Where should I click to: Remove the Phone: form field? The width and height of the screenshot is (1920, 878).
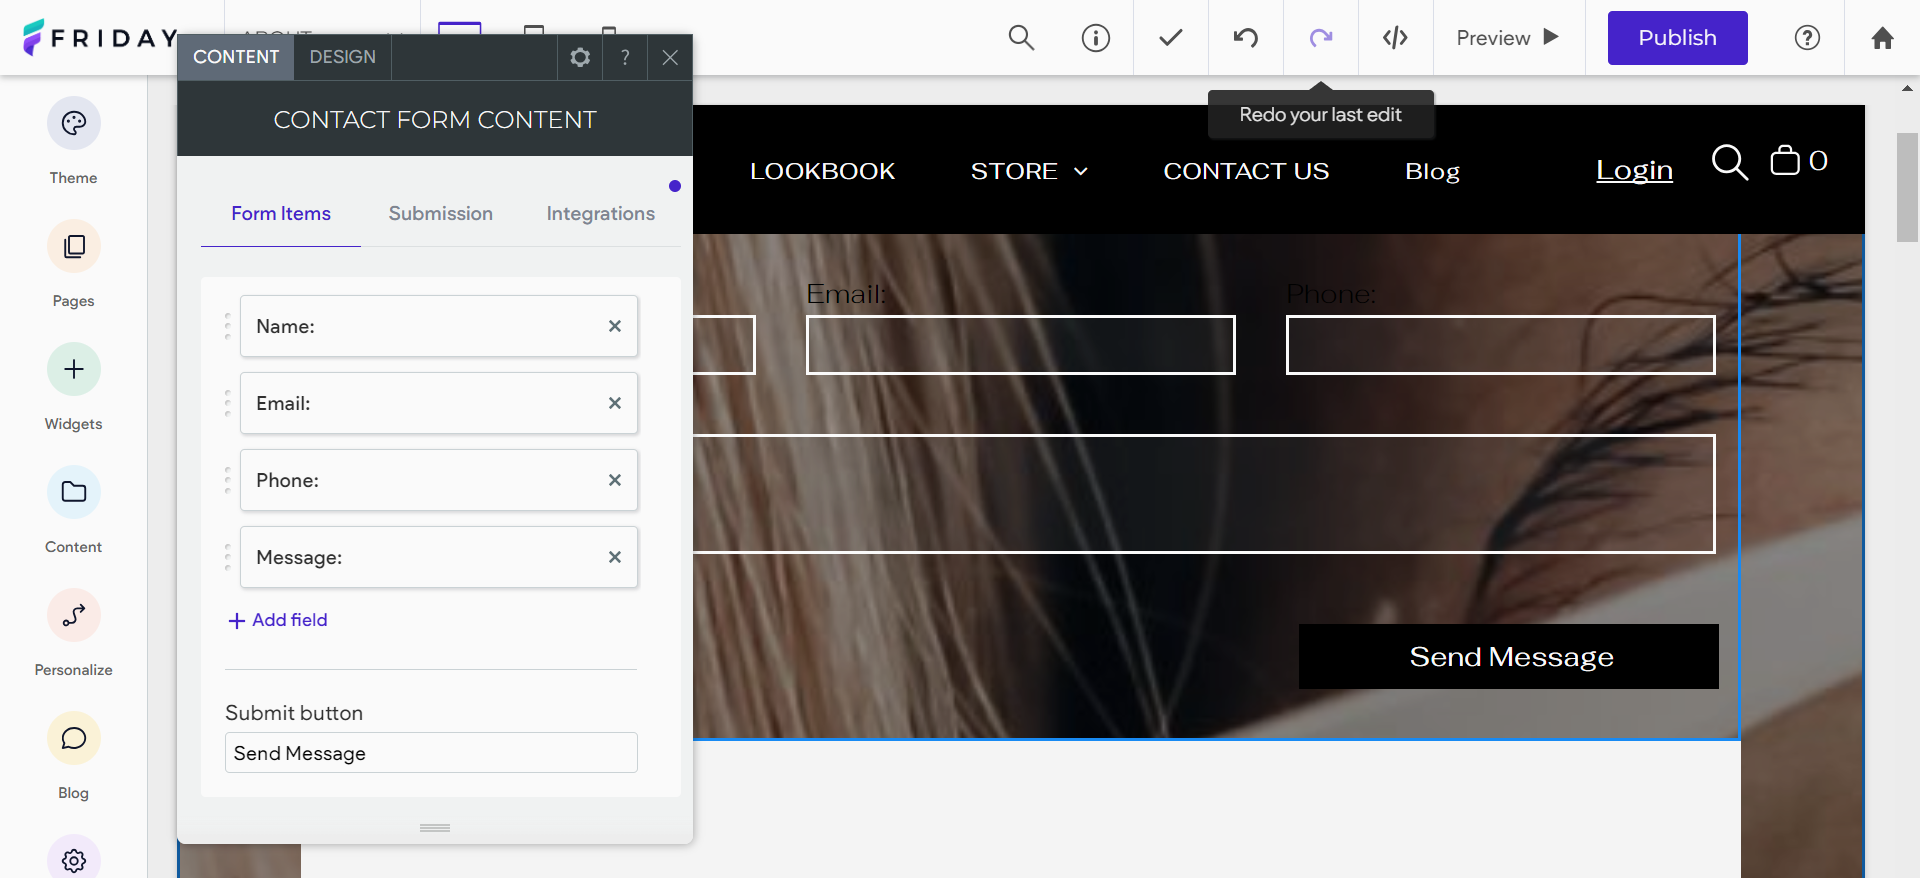[615, 480]
